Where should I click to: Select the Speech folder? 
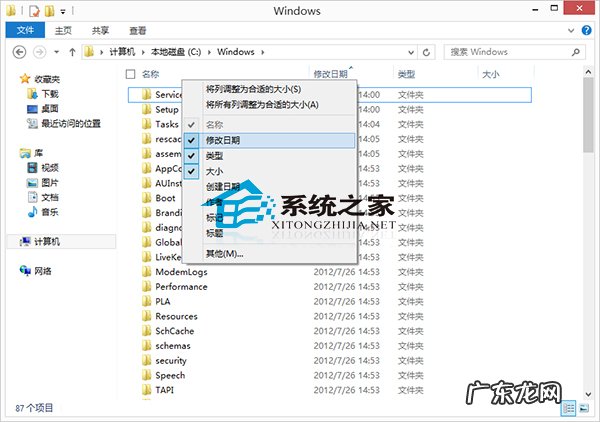(x=170, y=375)
